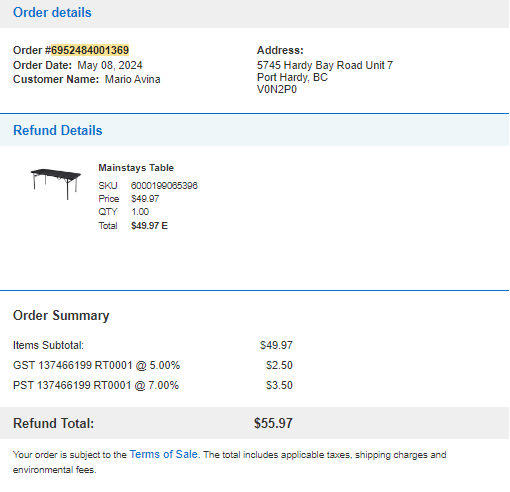The width and height of the screenshot is (510, 492).
Task: Click the item total $49.97 E
Action: click(149, 226)
